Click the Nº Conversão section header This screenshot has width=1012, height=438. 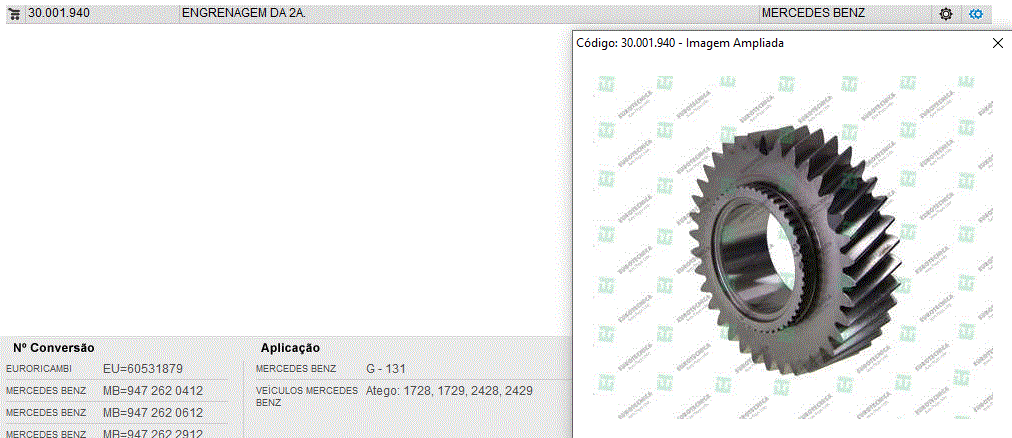pos(53,348)
